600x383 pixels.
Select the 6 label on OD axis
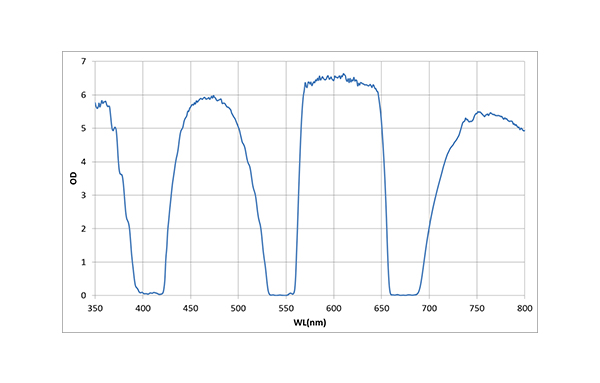tap(84, 95)
